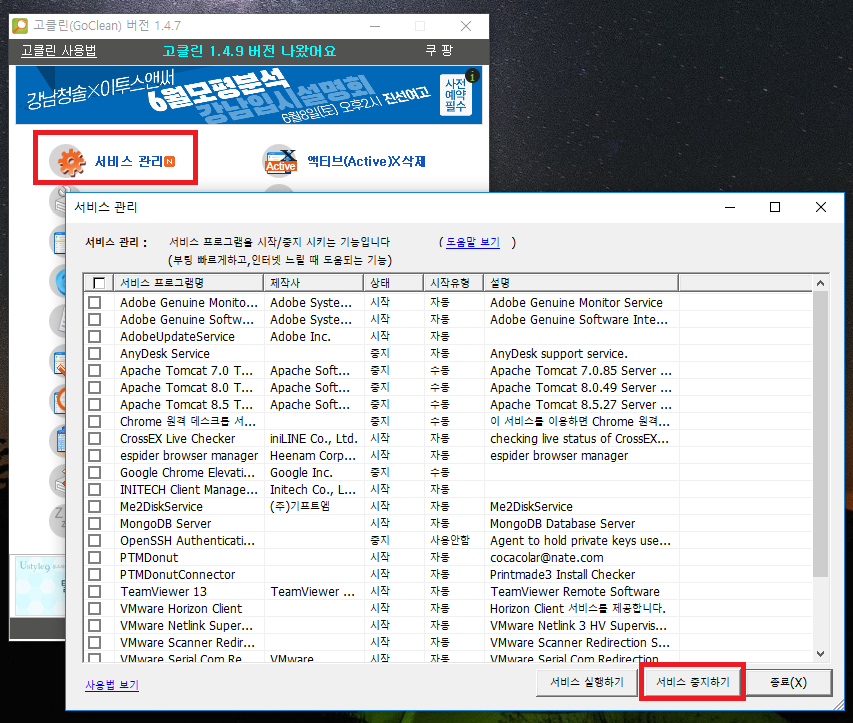
Task: Open the 강남청솔 advertisement banner
Action: (x=249, y=95)
